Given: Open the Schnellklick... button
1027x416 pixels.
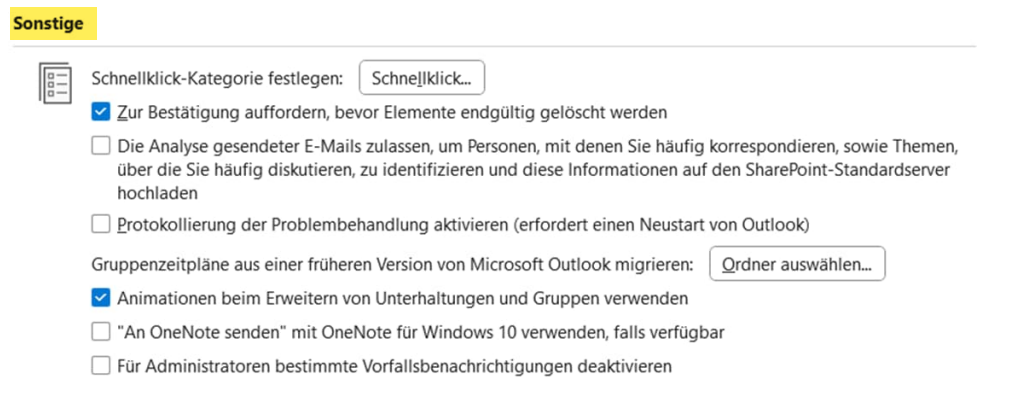Looking at the screenshot, I should [x=422, y=77].
